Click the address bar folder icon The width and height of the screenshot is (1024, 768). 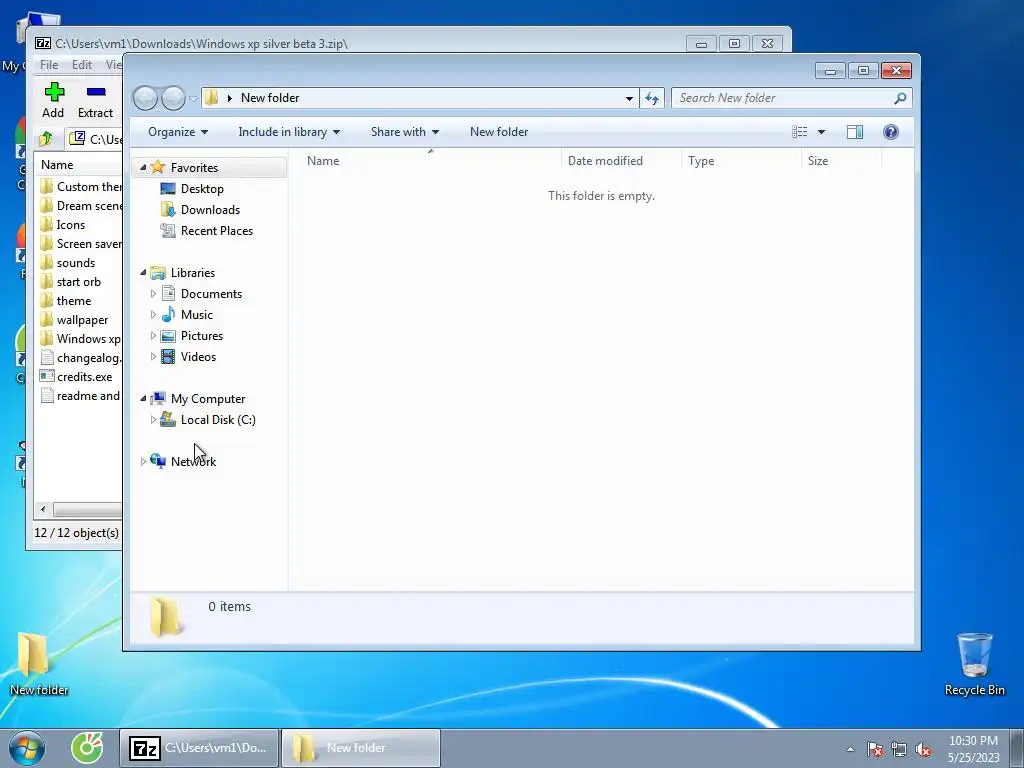pyautogui.click(x=212, y=98)
